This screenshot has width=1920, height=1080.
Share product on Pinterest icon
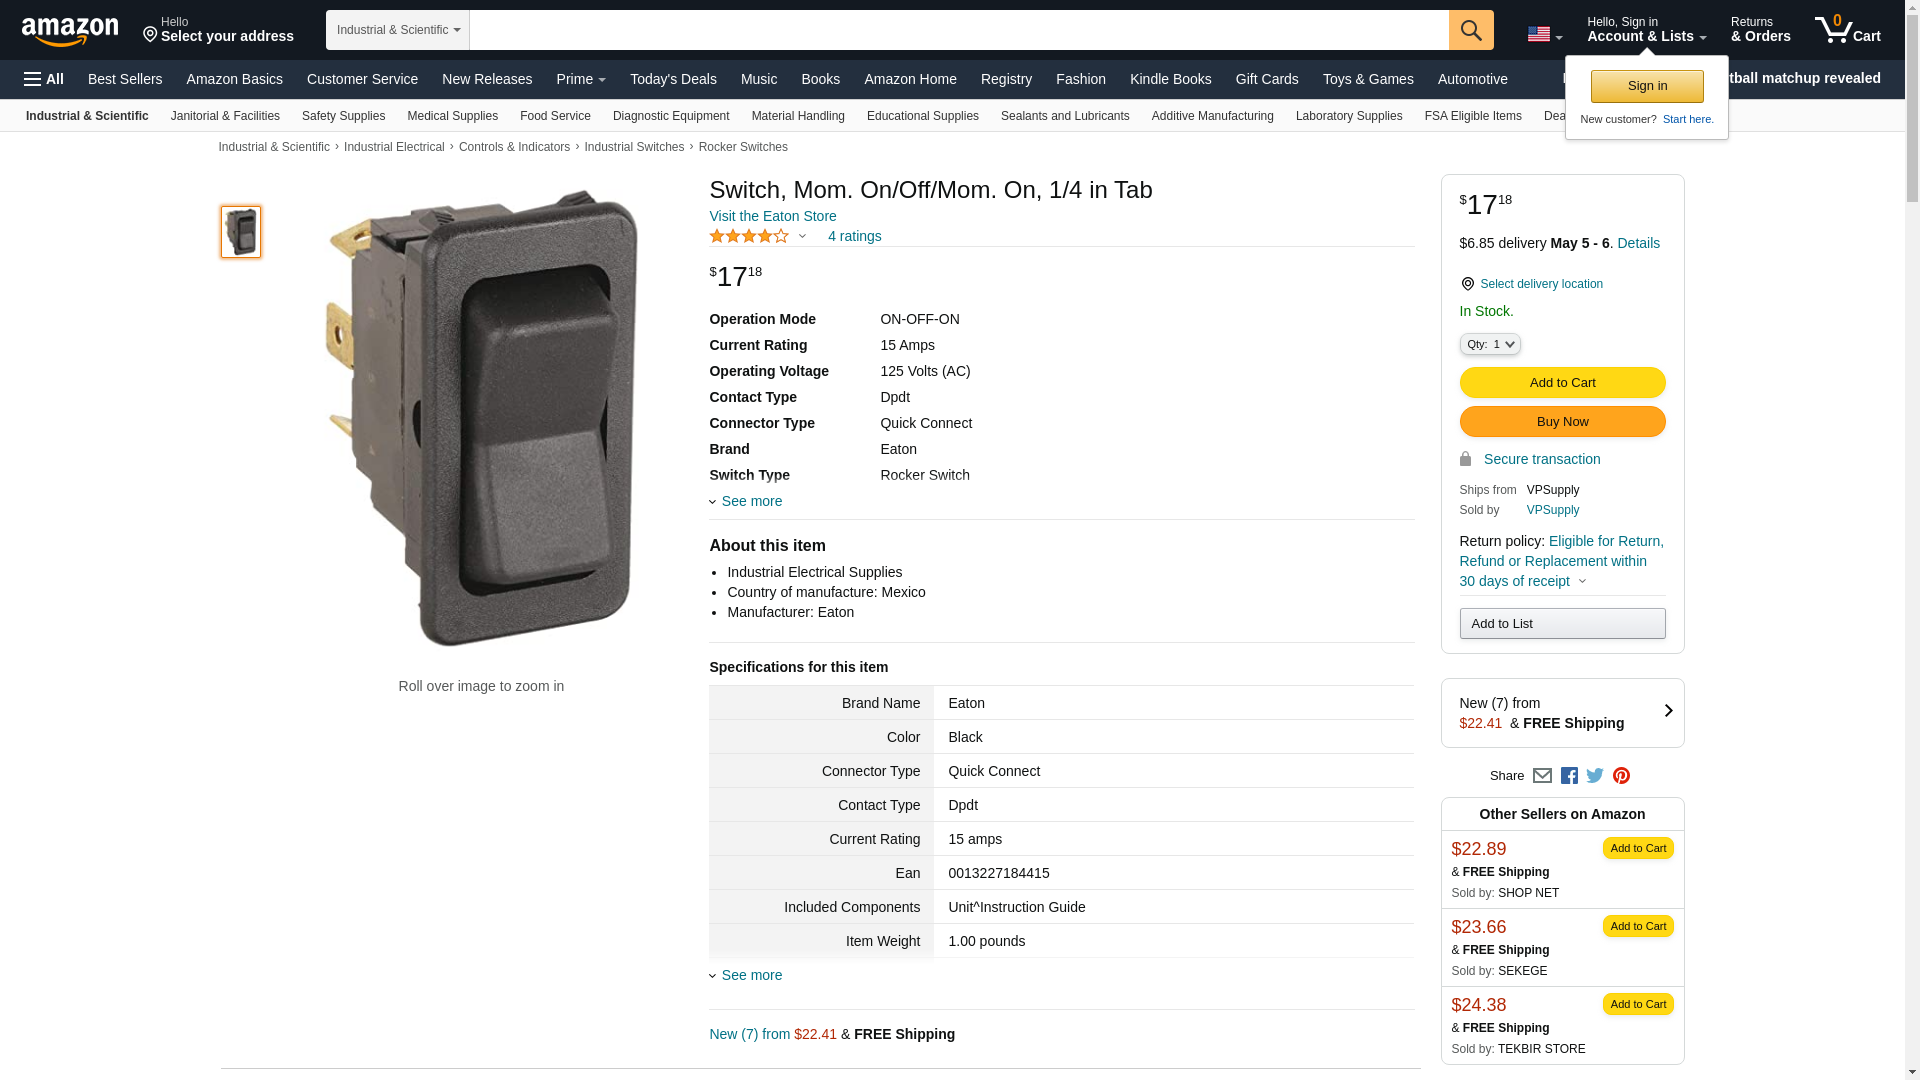click(1621, 776)
